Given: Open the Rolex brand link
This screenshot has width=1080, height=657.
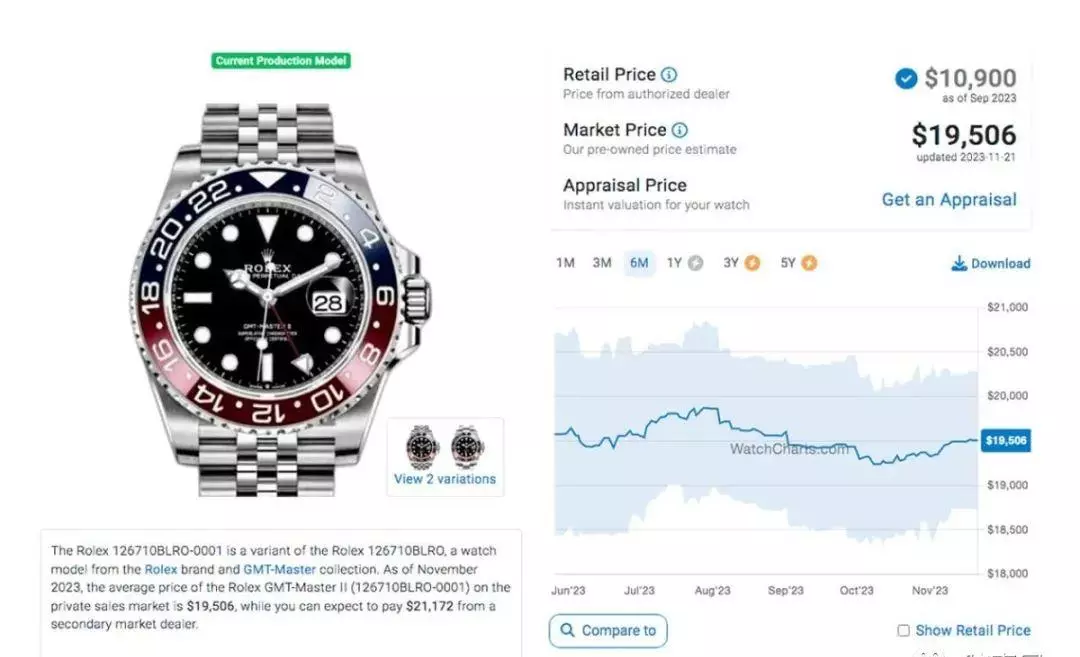Looking at the screenshot, I should [x=160, y=570].
